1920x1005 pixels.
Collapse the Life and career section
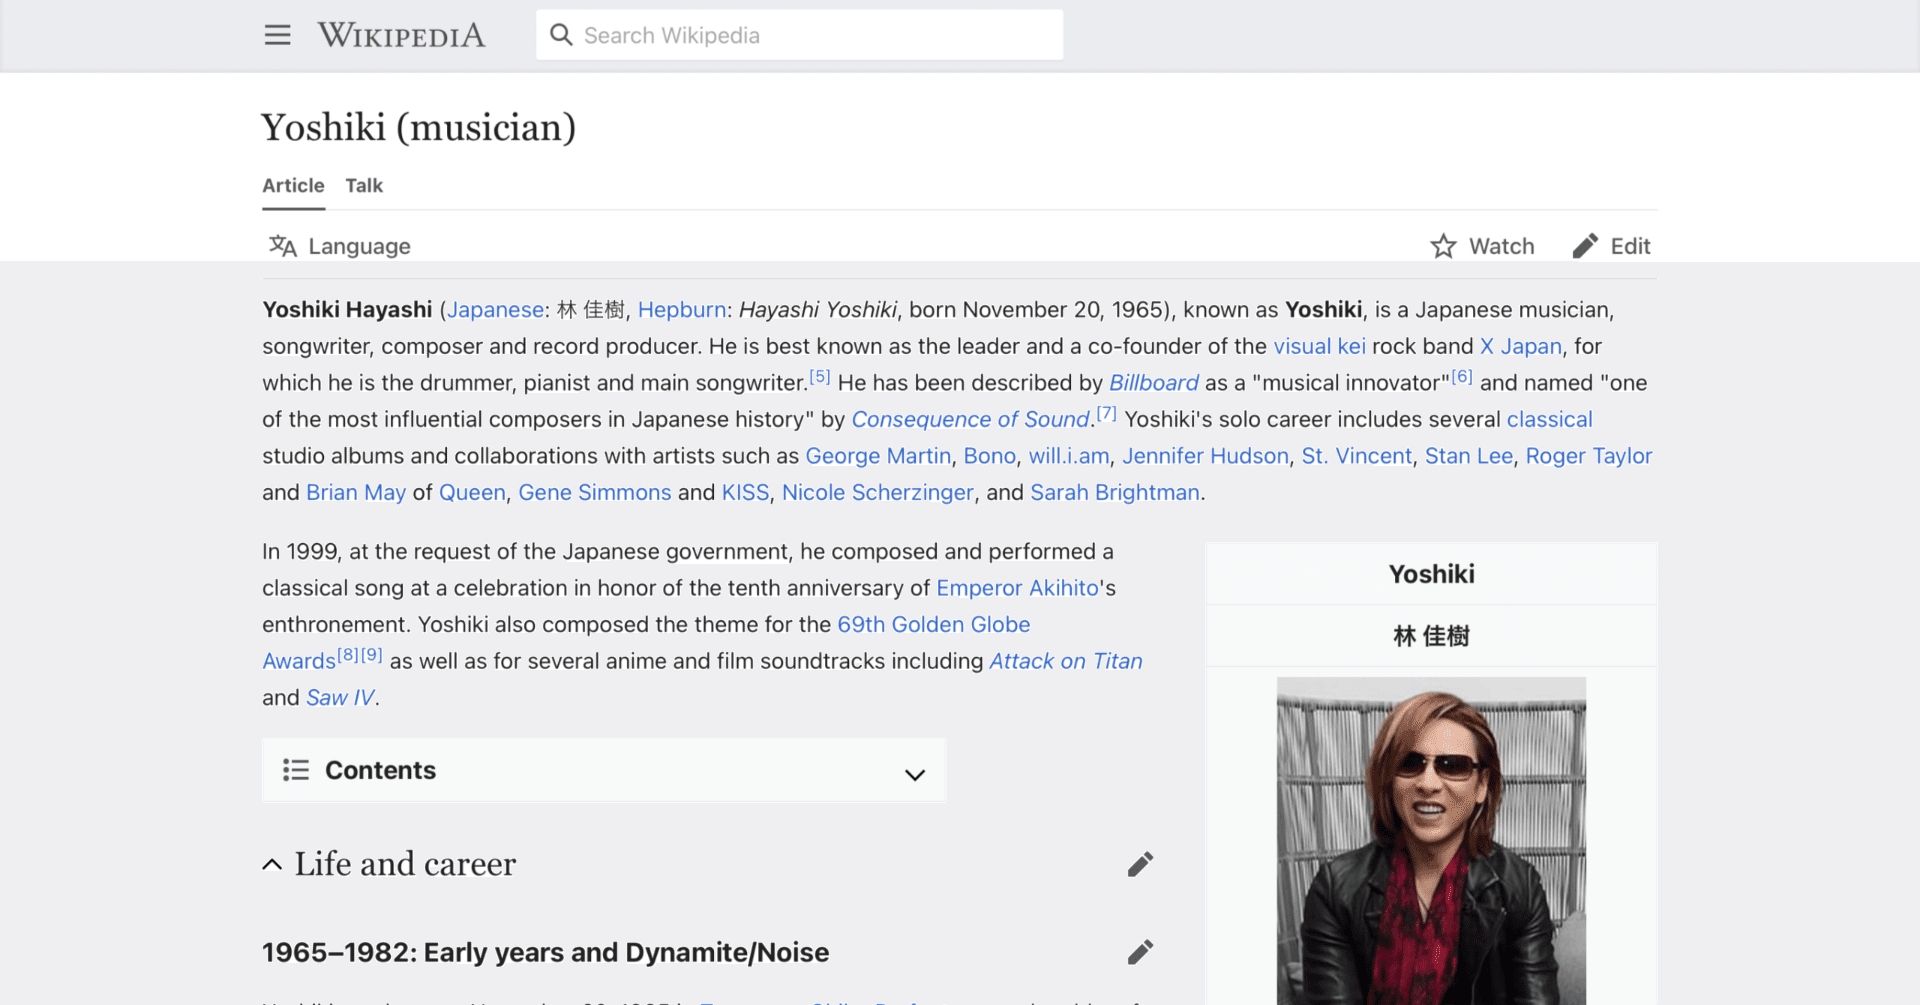click(x=271, y=863)
